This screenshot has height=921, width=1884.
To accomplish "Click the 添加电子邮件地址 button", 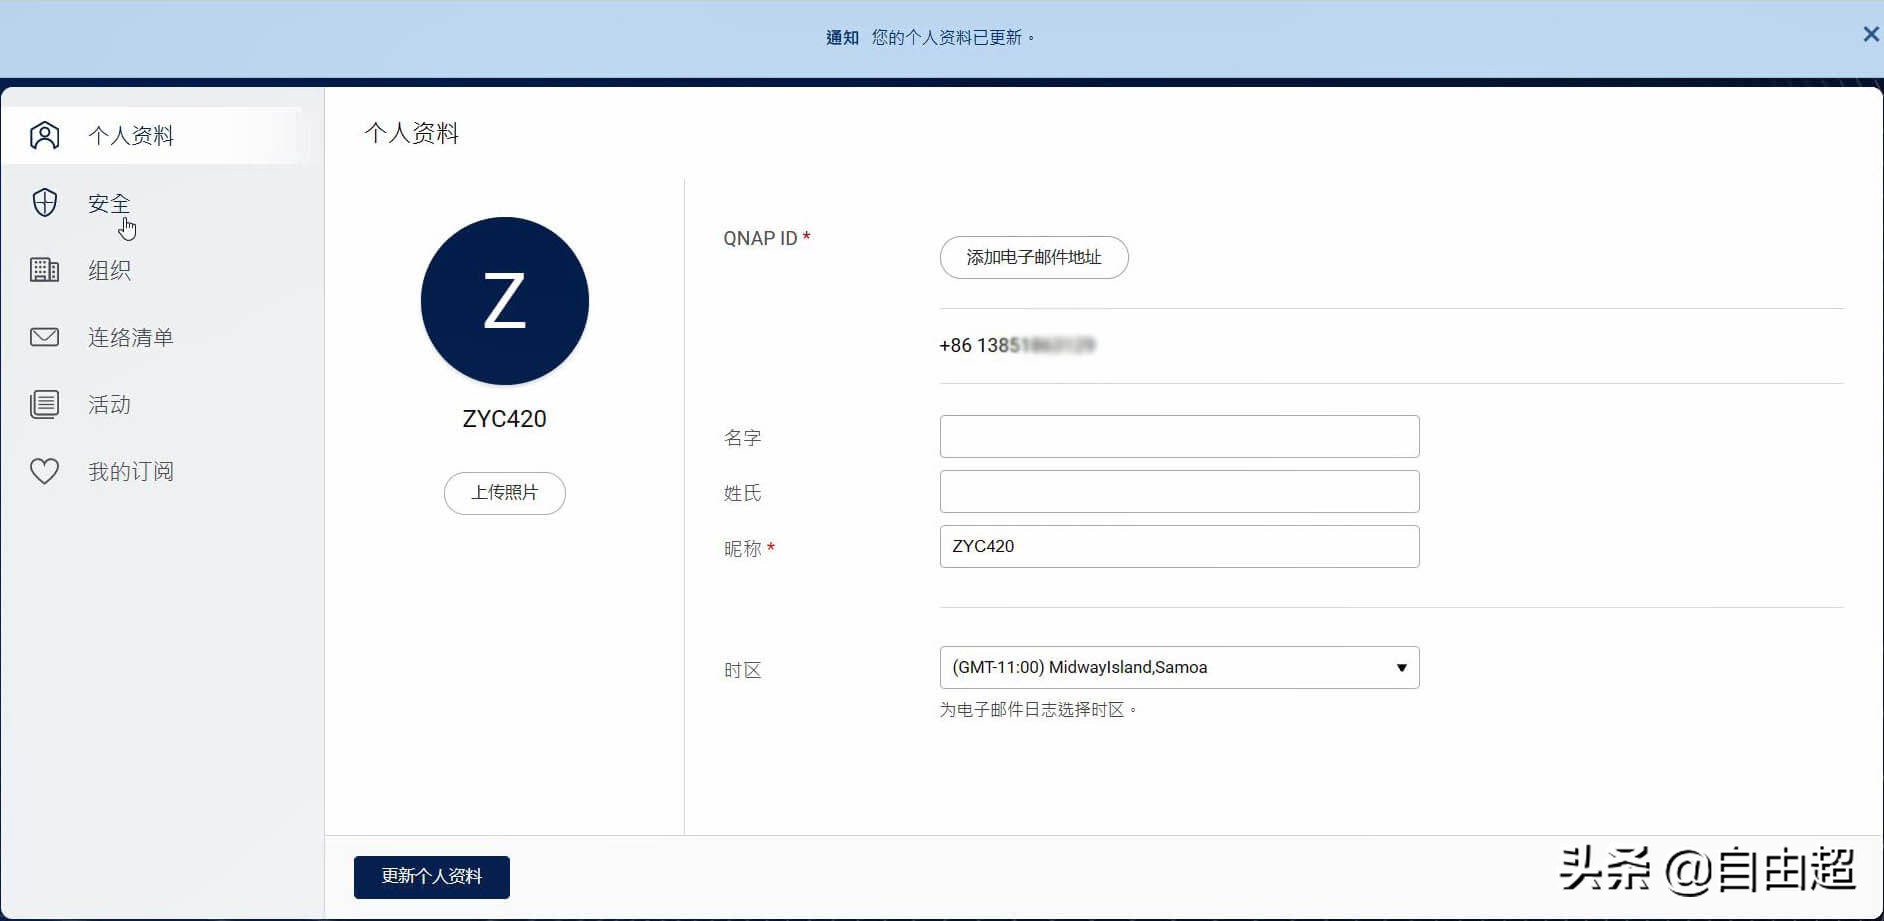I will pos(1033,257).
